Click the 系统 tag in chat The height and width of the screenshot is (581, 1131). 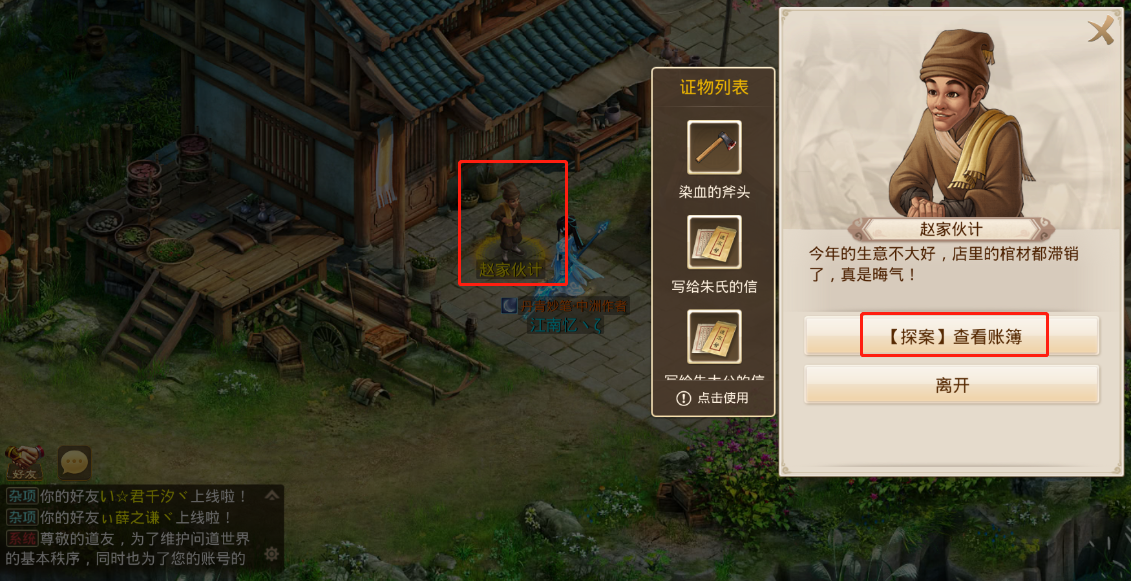pos(21,538)
